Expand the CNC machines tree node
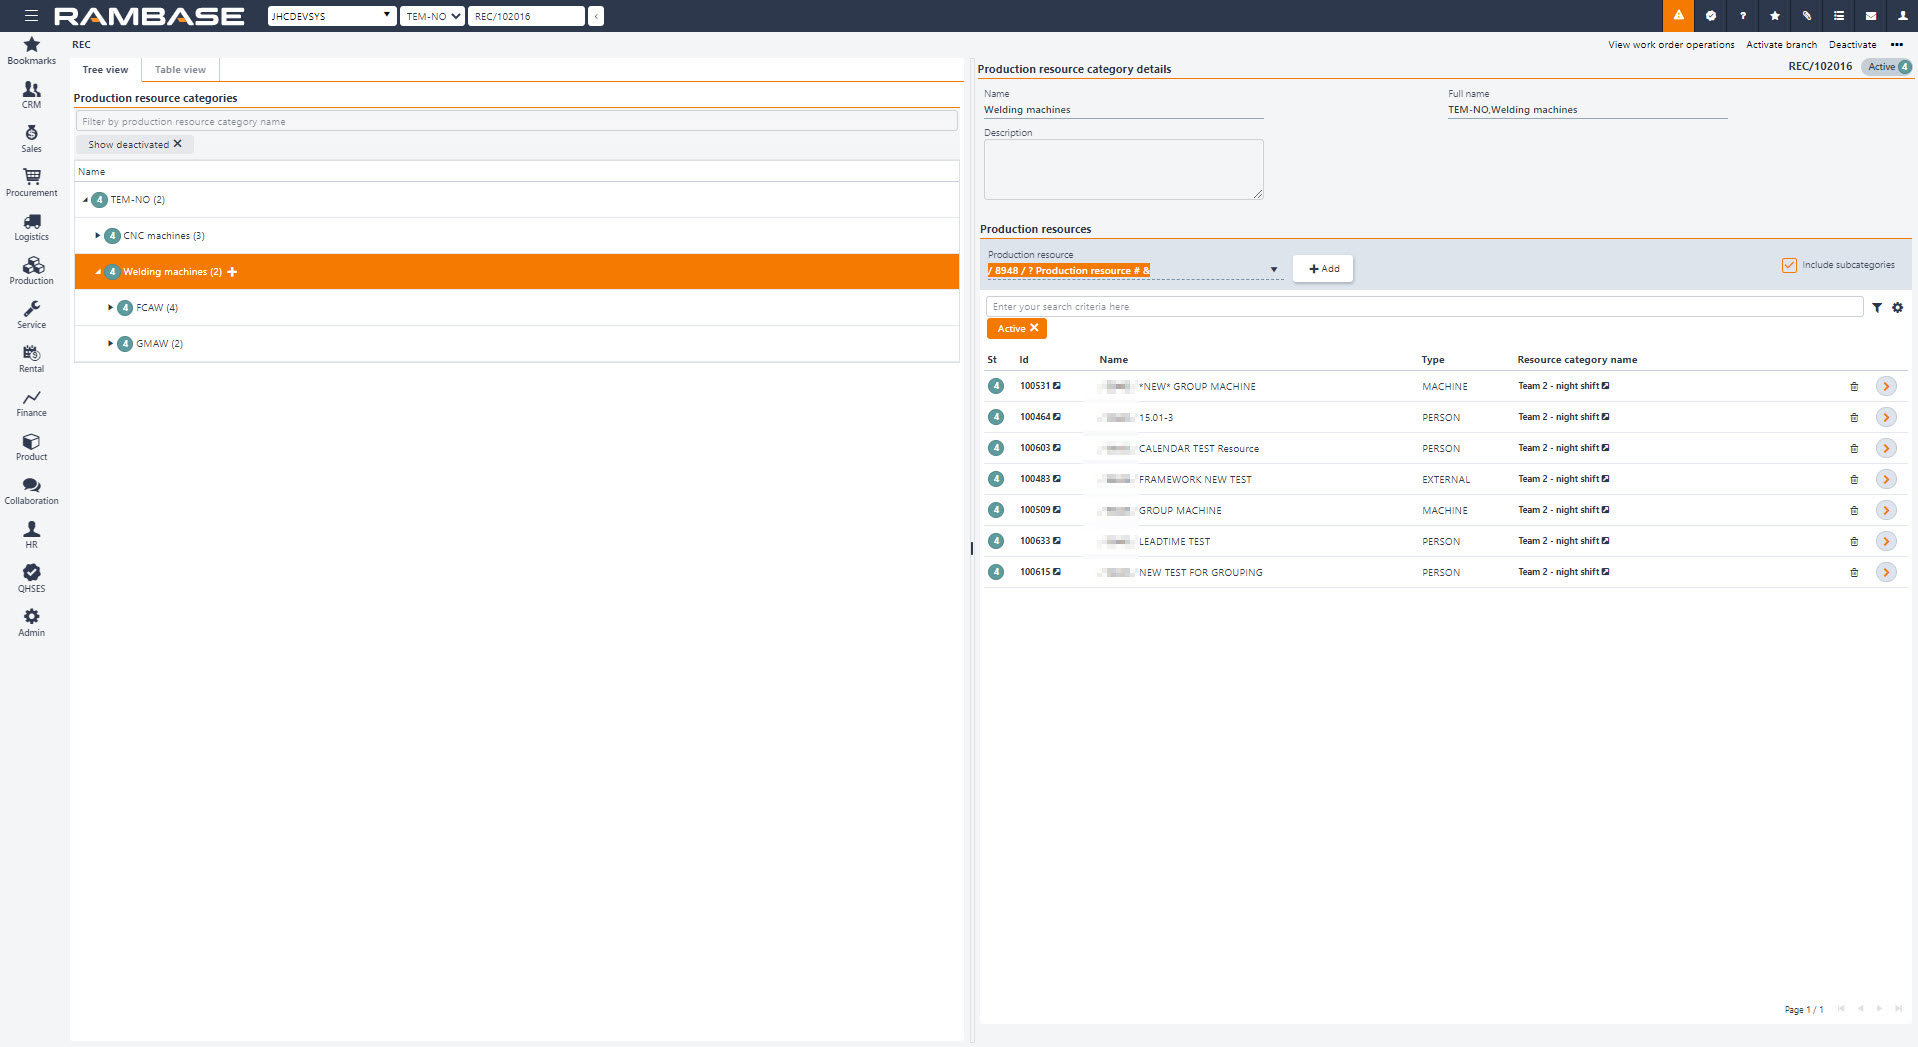Screen dimensions: 1918x1047 click(98, 236)
